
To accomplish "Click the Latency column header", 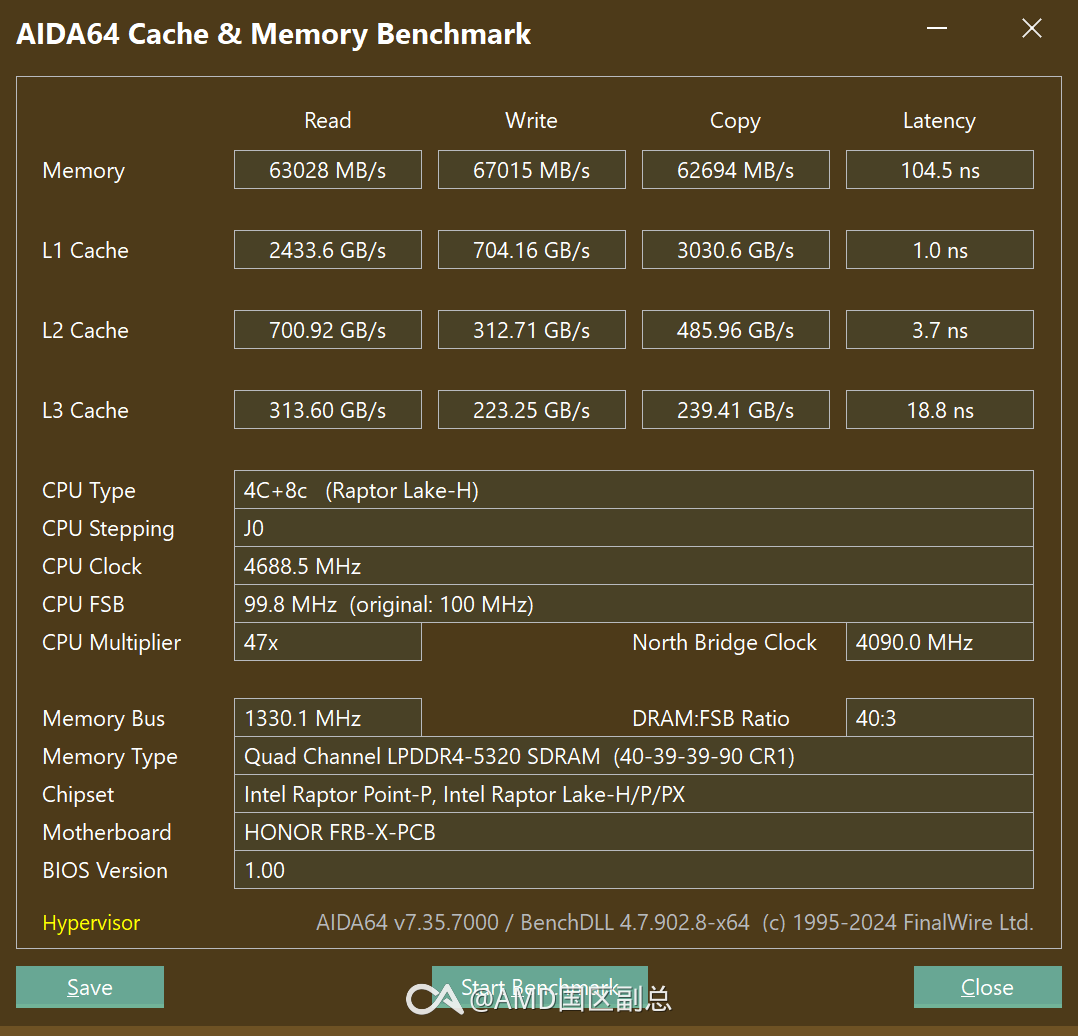I will coord(939,121).
